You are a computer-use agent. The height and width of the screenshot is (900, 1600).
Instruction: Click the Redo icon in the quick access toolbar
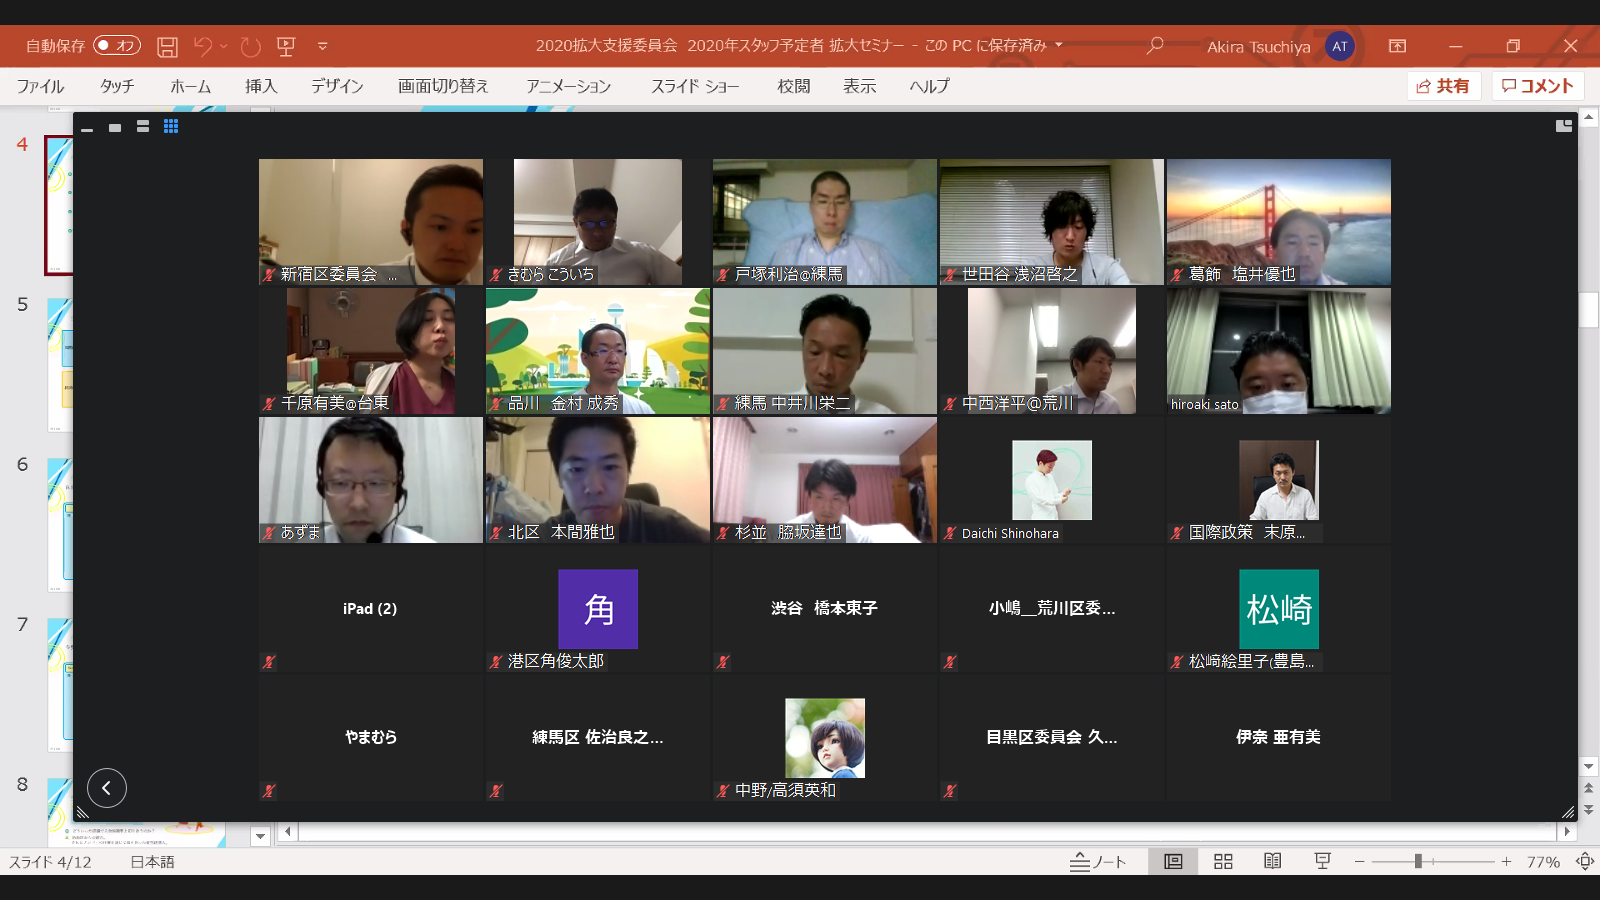coord(251,46)
